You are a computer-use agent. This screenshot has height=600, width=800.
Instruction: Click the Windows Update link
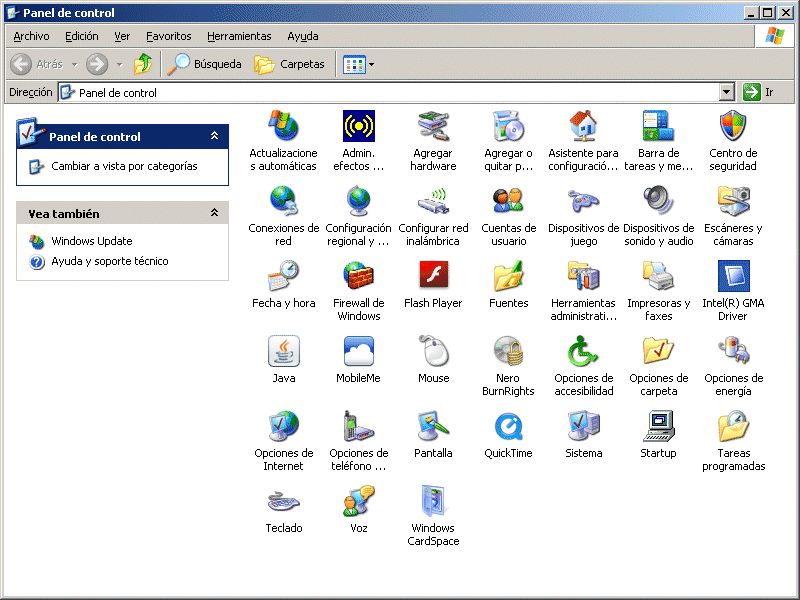pos(91,241)
